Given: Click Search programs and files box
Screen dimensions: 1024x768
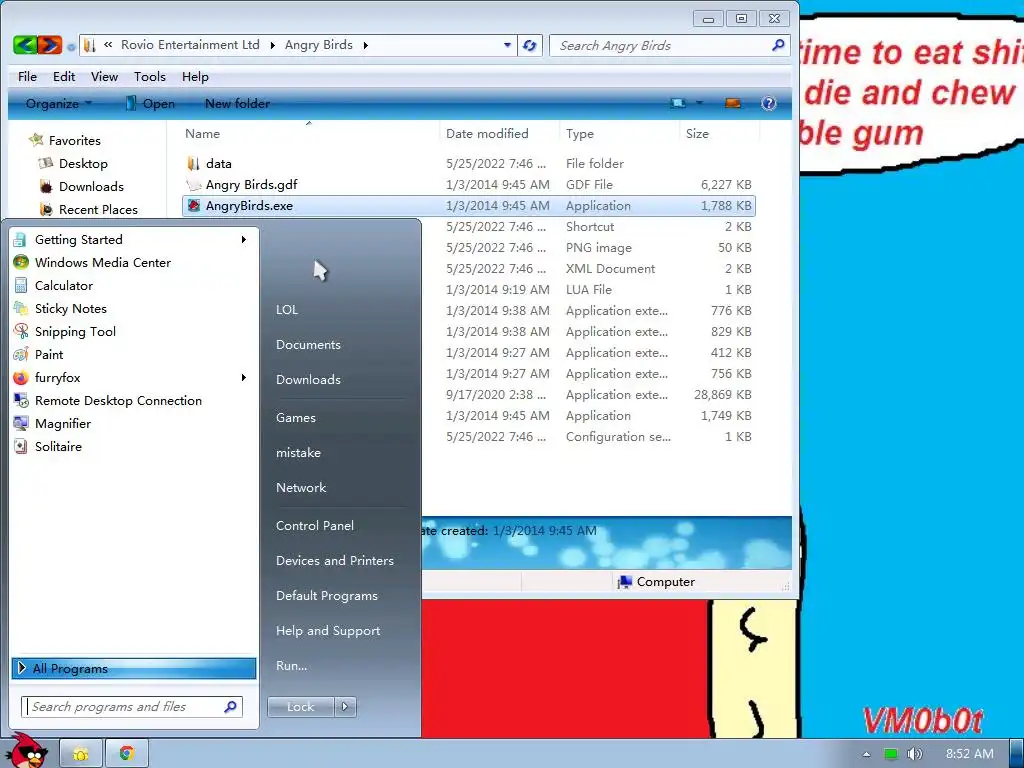Looking at the screenshot, I should tap(132, 707).
